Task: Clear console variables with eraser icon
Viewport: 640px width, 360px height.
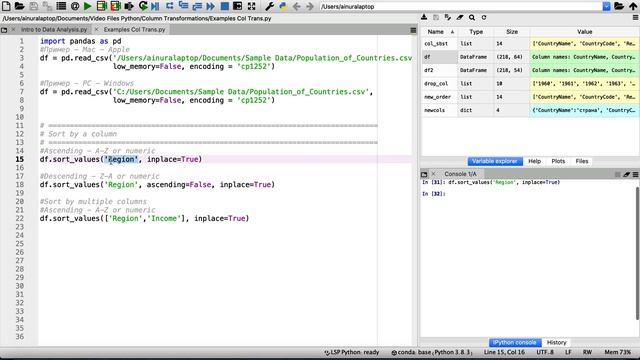Action: (x=627, y=174)
